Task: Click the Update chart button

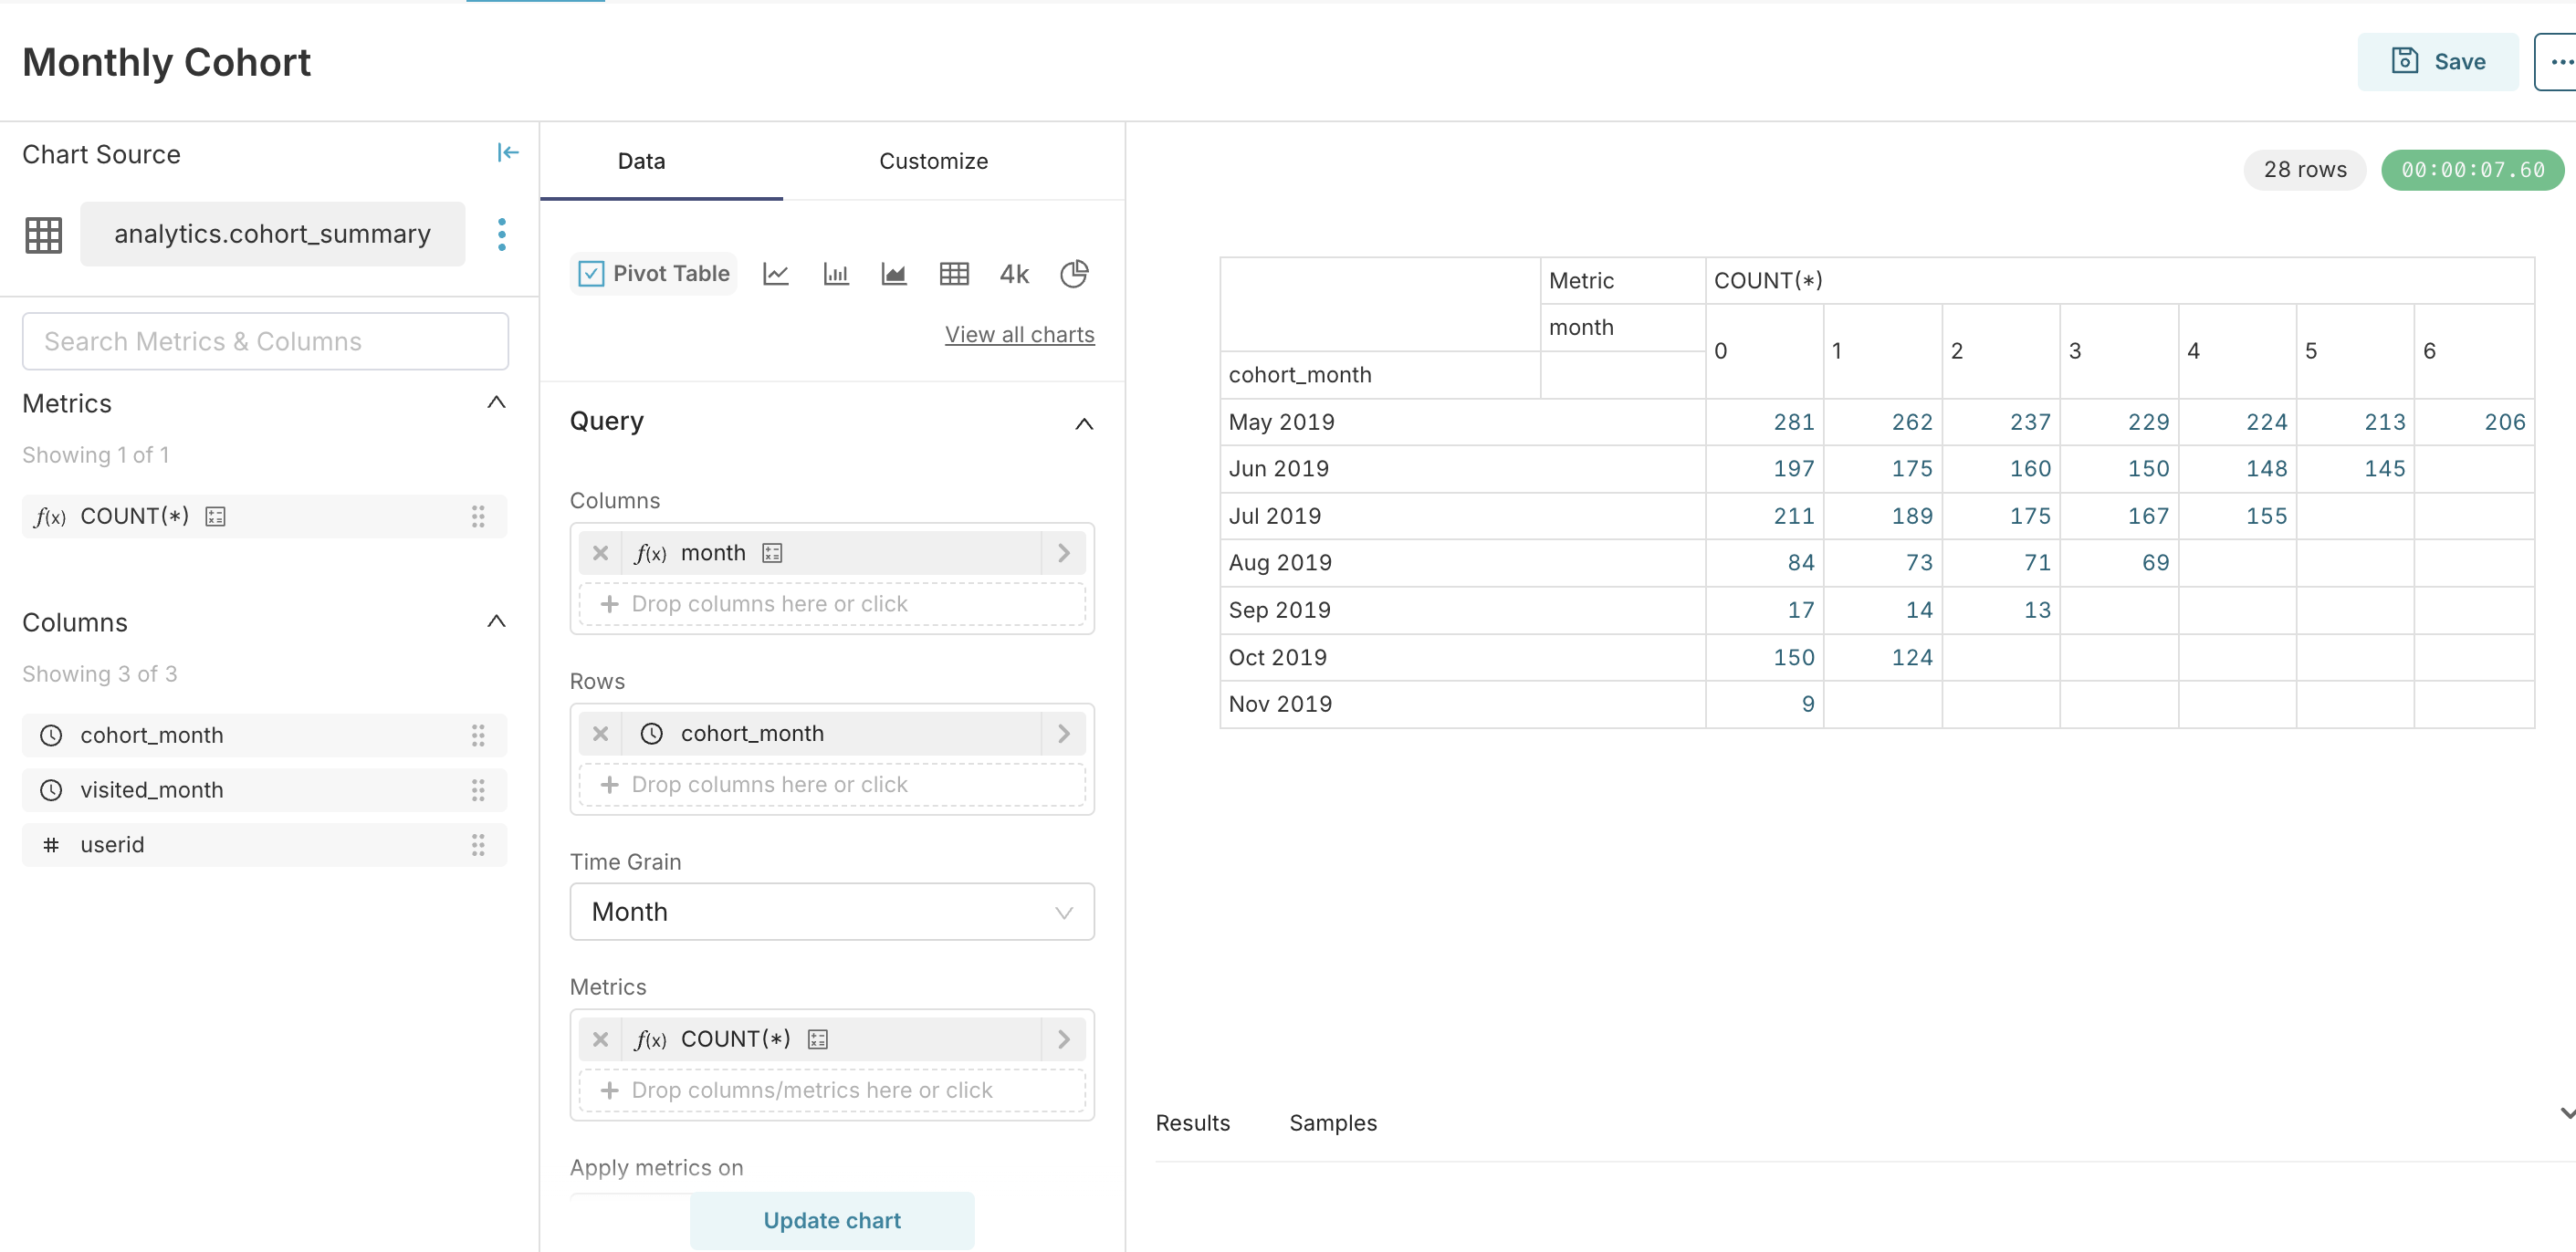Action: [x=831, y=1220]
